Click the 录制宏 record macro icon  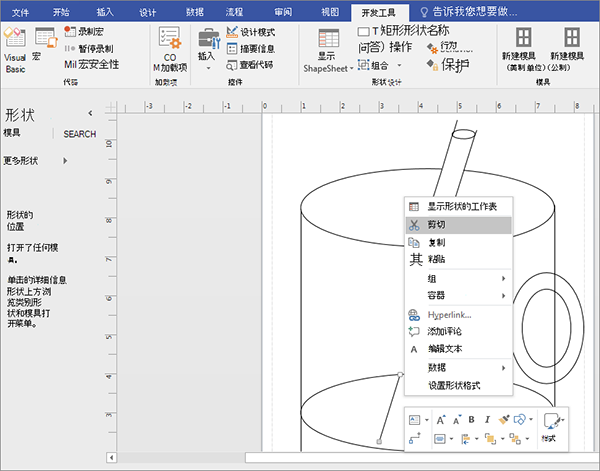pos(69,32)
